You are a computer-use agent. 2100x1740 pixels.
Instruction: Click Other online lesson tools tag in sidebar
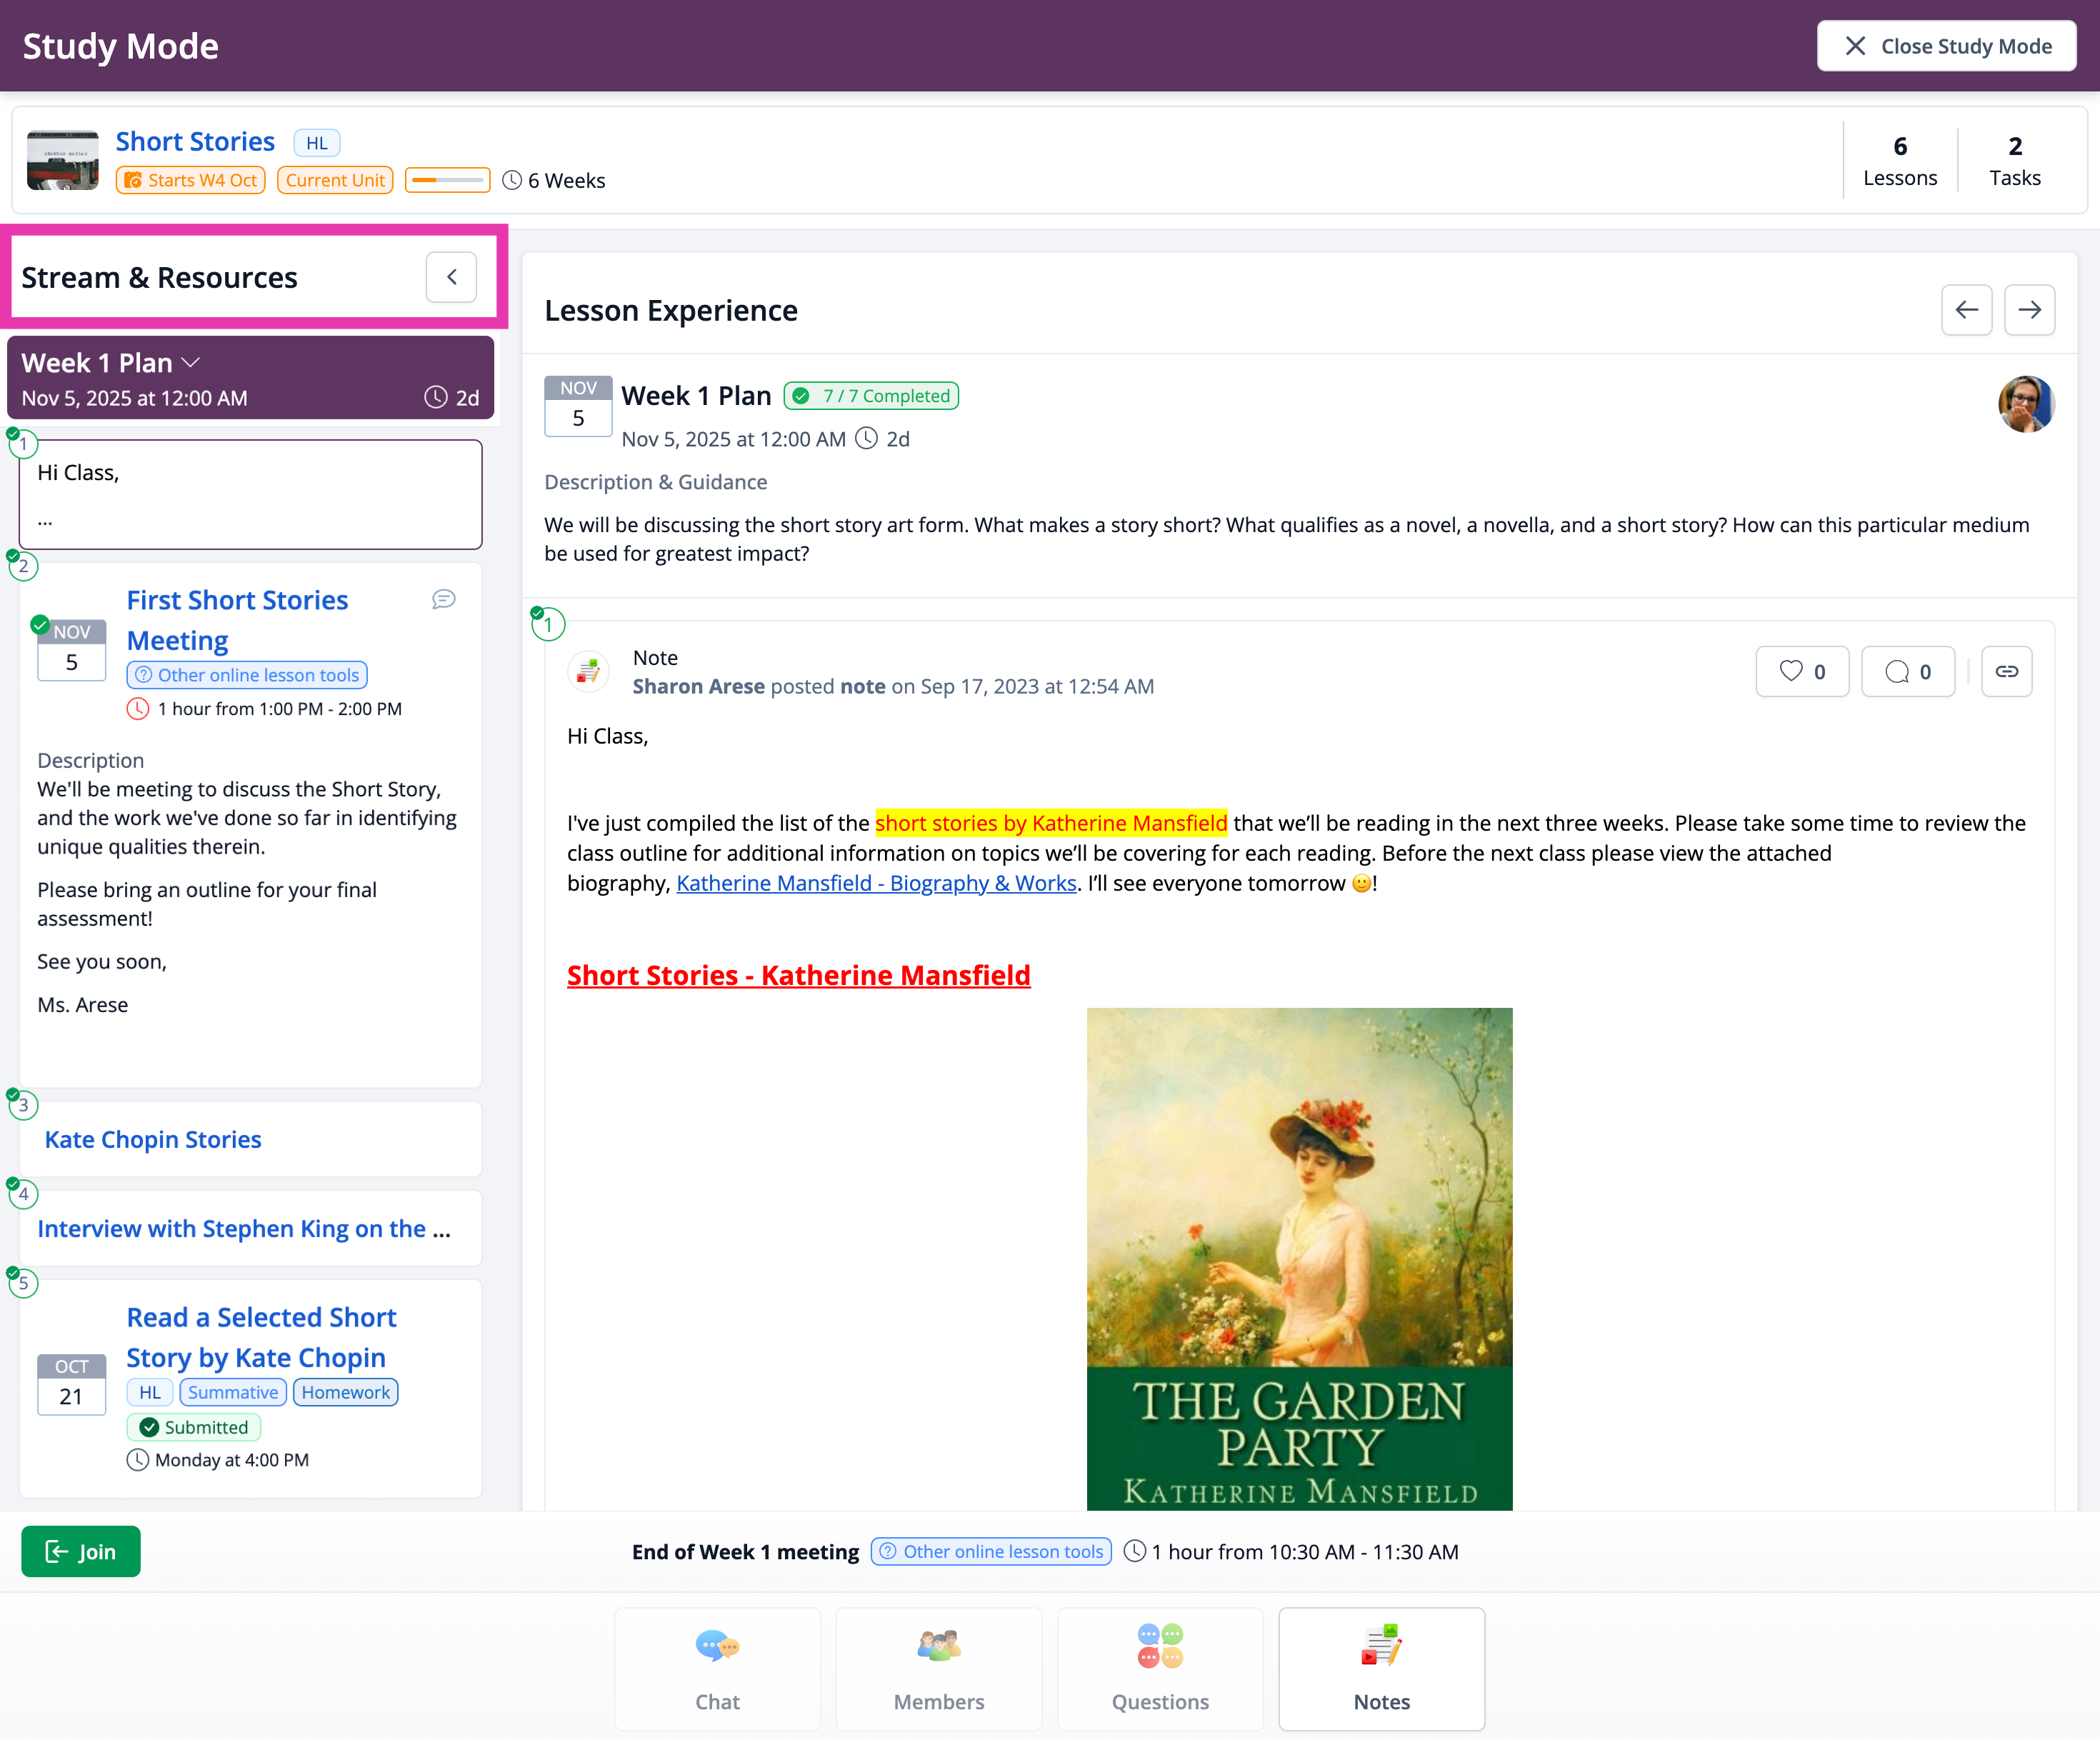tap(247, 675)
